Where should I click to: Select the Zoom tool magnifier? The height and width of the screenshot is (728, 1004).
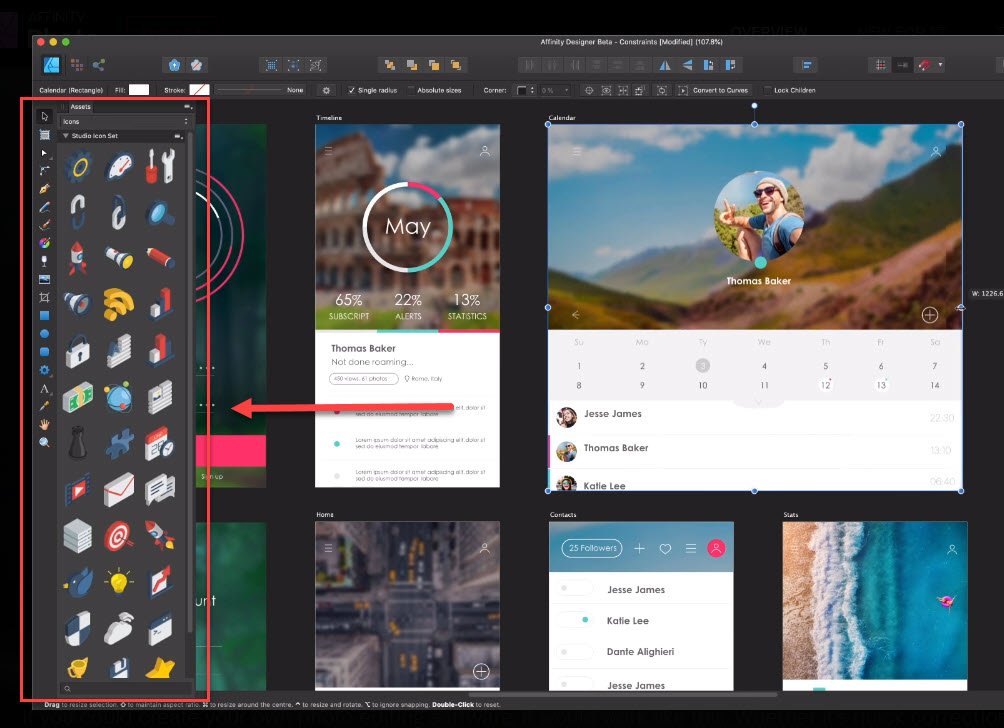pos(44,442)
